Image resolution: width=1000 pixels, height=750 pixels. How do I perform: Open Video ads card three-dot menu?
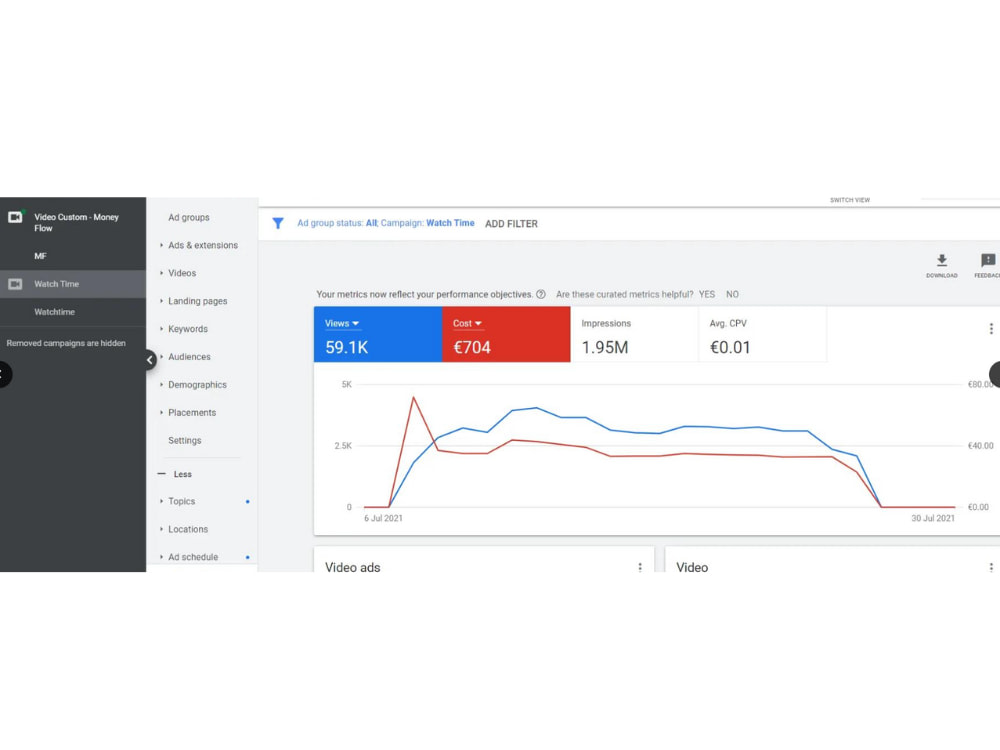[x=640, y=567]
